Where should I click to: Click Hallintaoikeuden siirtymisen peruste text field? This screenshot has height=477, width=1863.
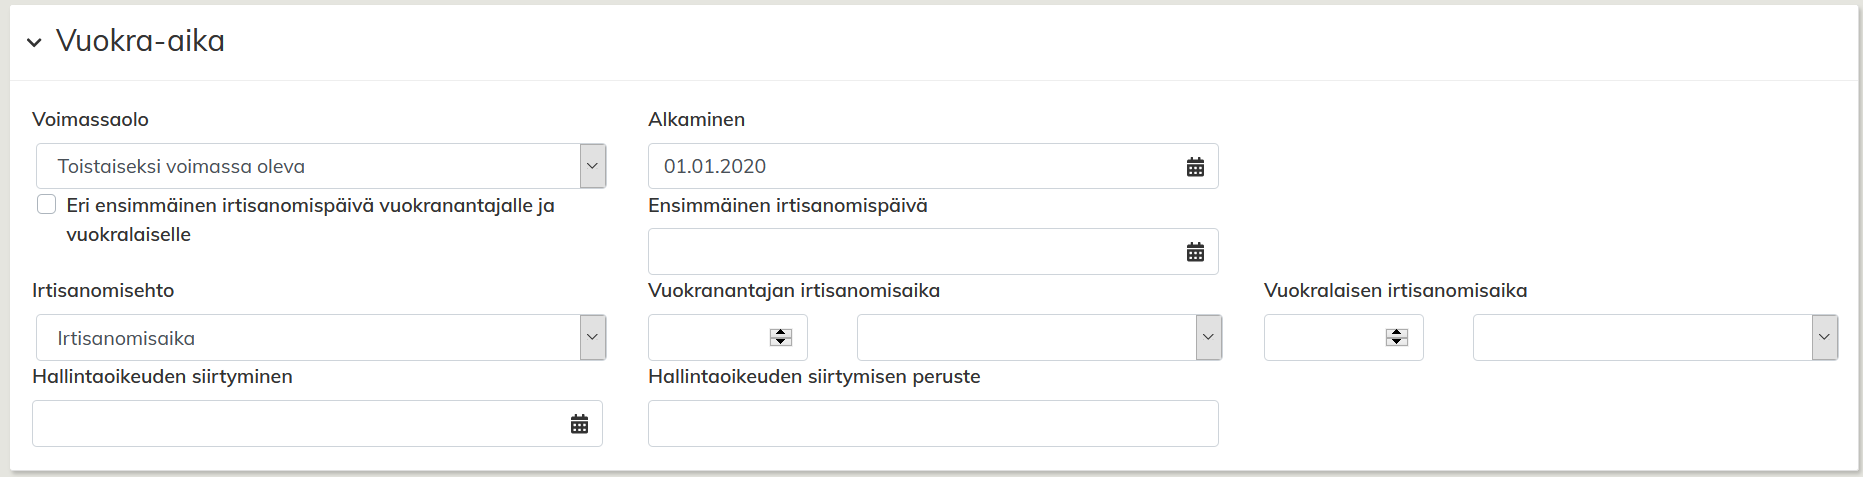click(932, 424)
